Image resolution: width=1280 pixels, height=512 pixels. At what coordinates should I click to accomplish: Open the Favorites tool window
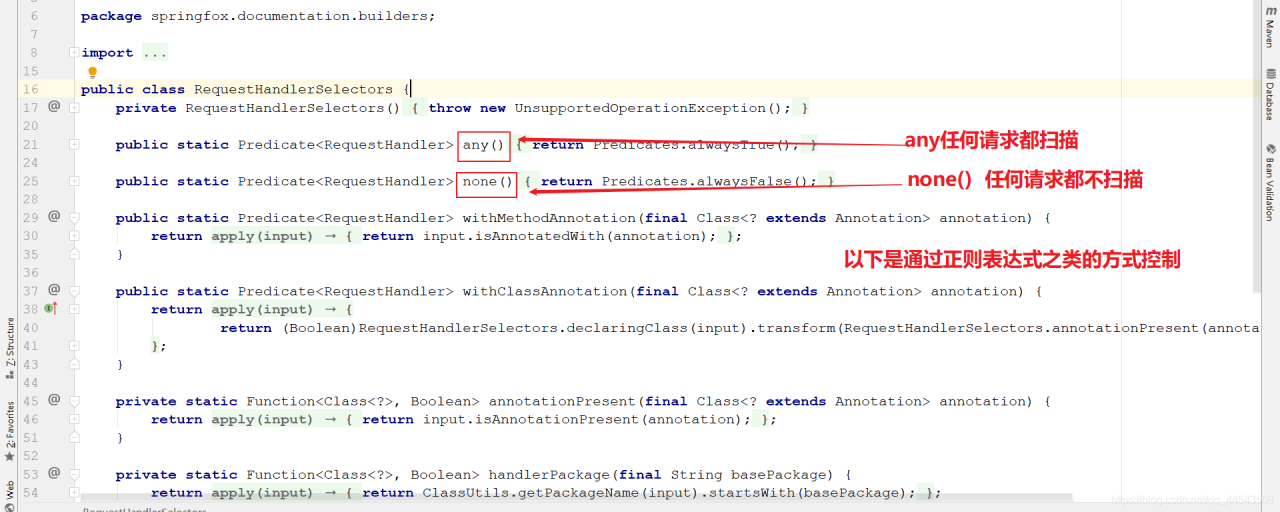pos(9,431)
